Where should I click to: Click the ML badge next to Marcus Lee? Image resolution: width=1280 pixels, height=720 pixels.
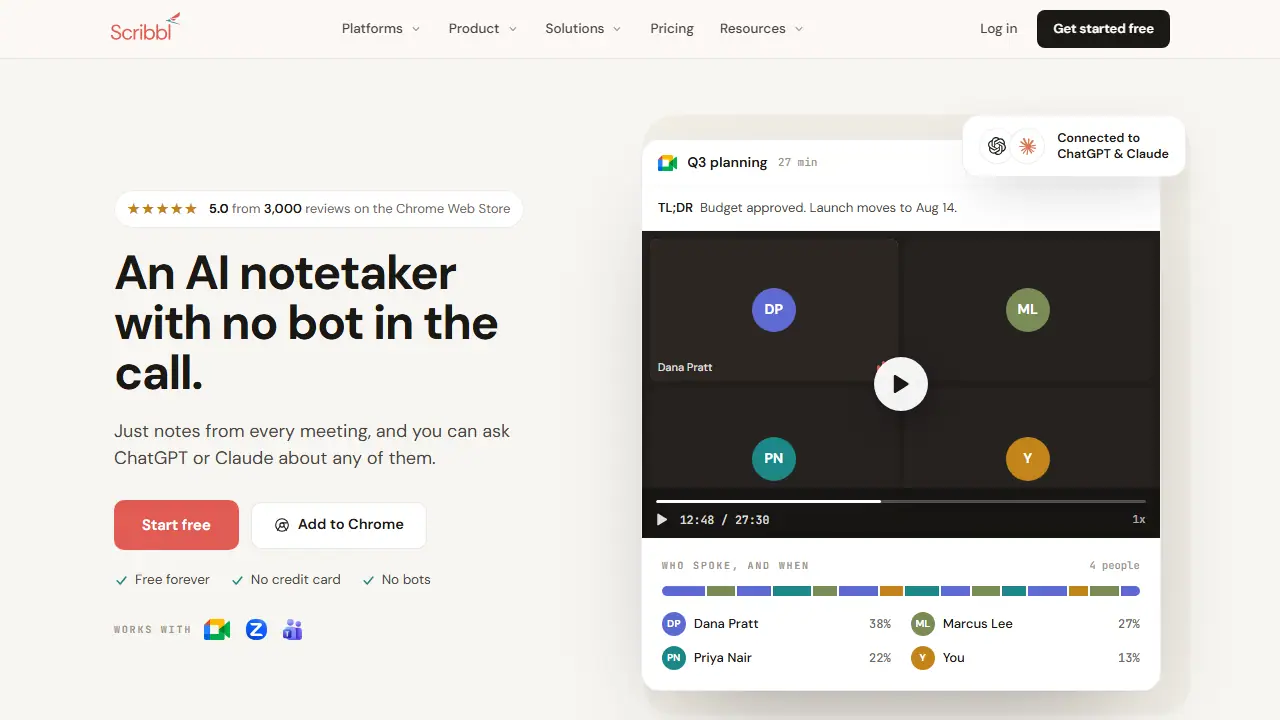[x=923, y=624]
